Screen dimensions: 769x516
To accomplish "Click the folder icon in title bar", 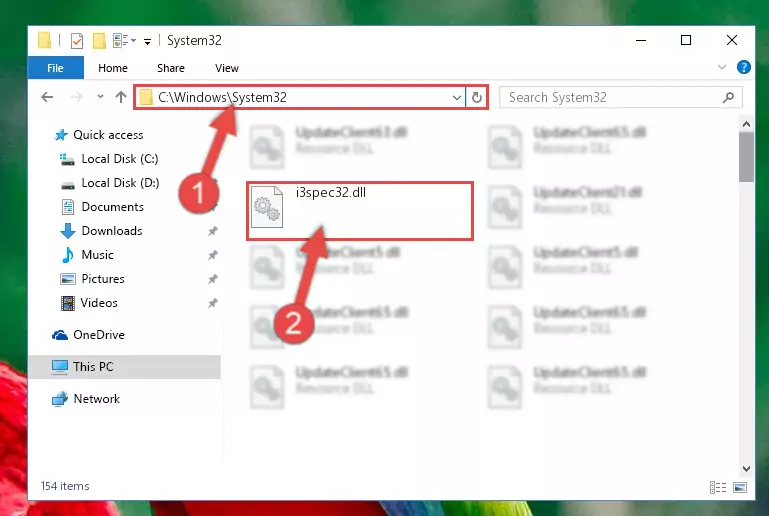I will pyautogui.click(x=45, y=41).
